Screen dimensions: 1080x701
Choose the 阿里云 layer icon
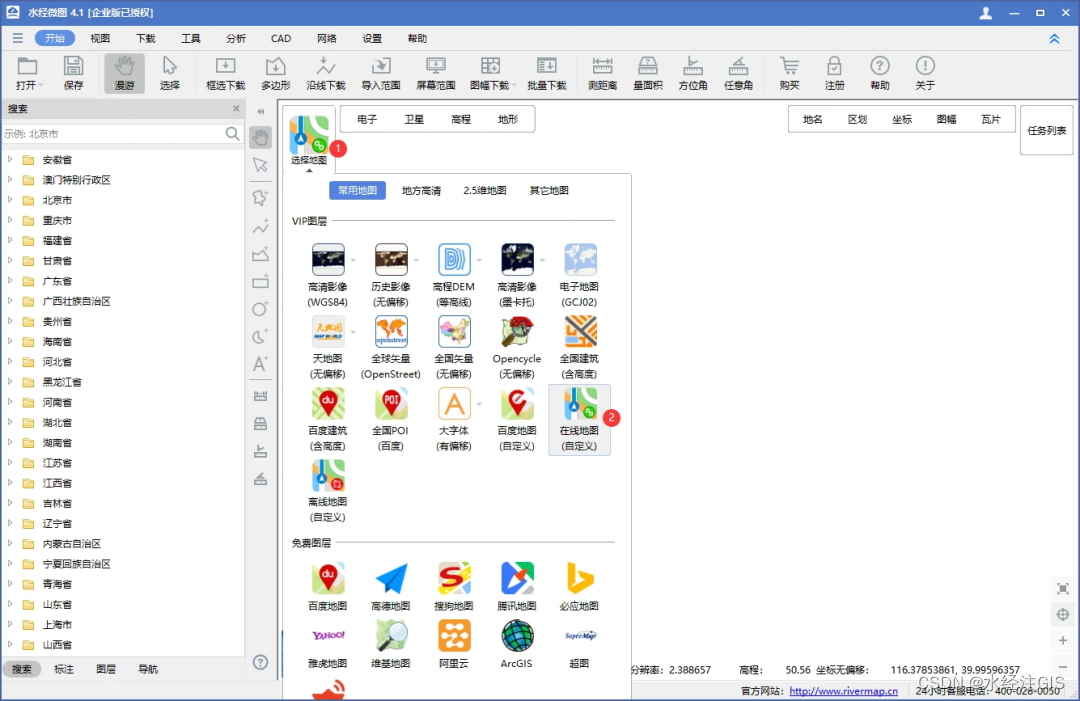pos(454,644)
